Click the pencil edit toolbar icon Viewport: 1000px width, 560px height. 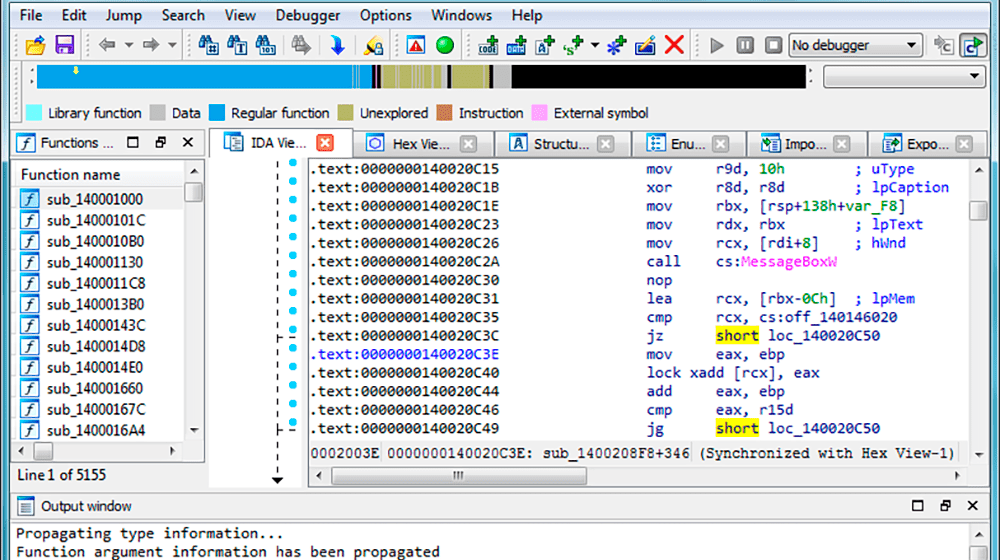(645, 45)
